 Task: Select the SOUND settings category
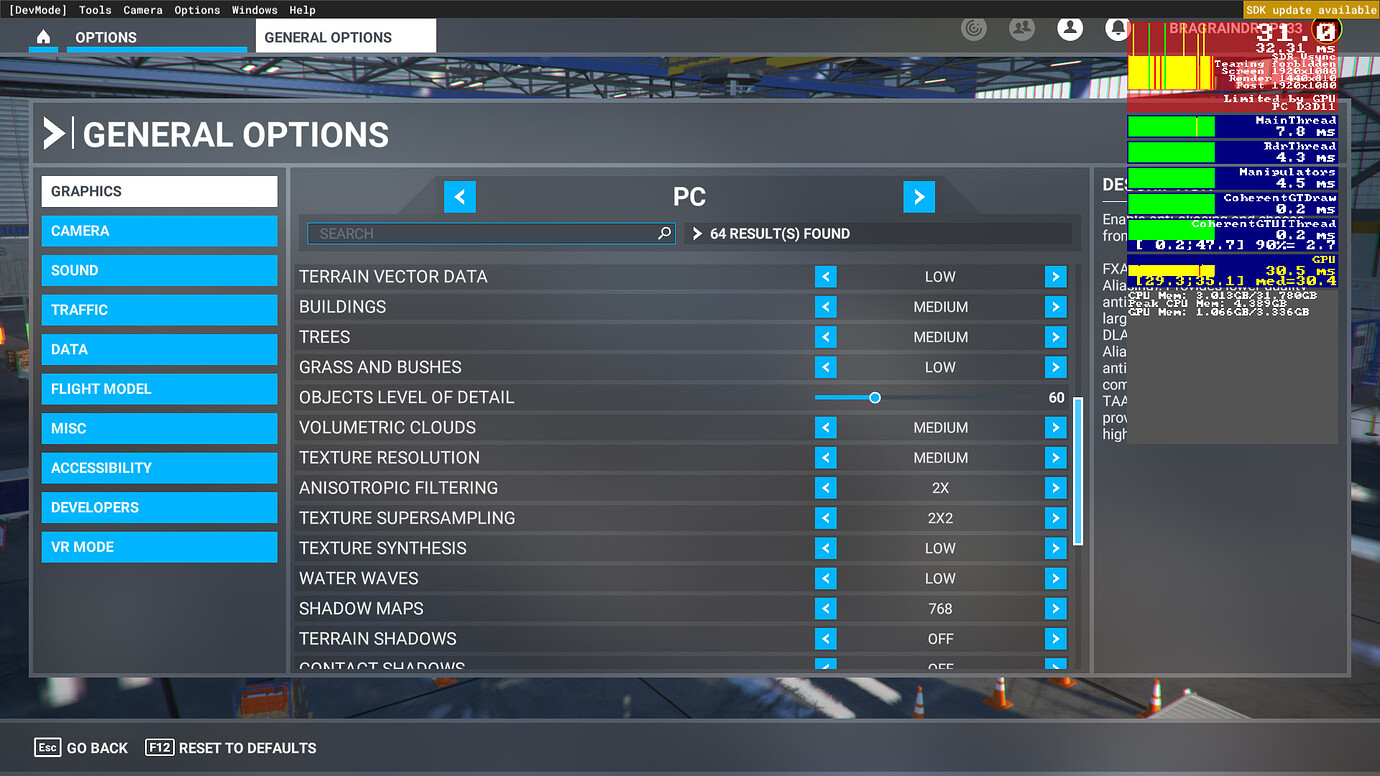pyautogui.click(x=159, y=270)
